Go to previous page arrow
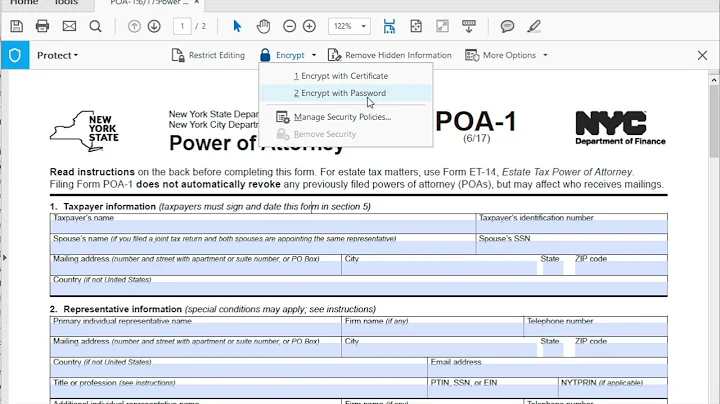Image resolution: width=720 pixels, height=404 pixels. click(134, 26)
